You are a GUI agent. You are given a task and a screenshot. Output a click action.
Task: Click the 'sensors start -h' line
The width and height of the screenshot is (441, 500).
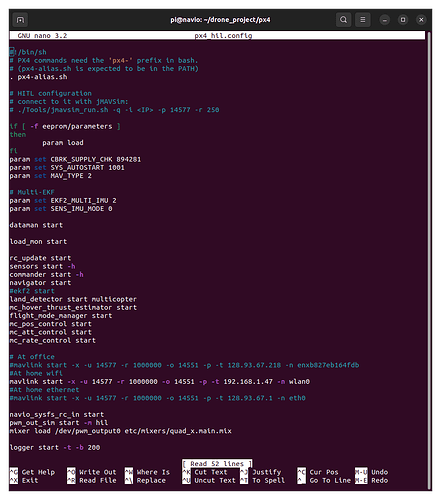(x=42, y=266)
